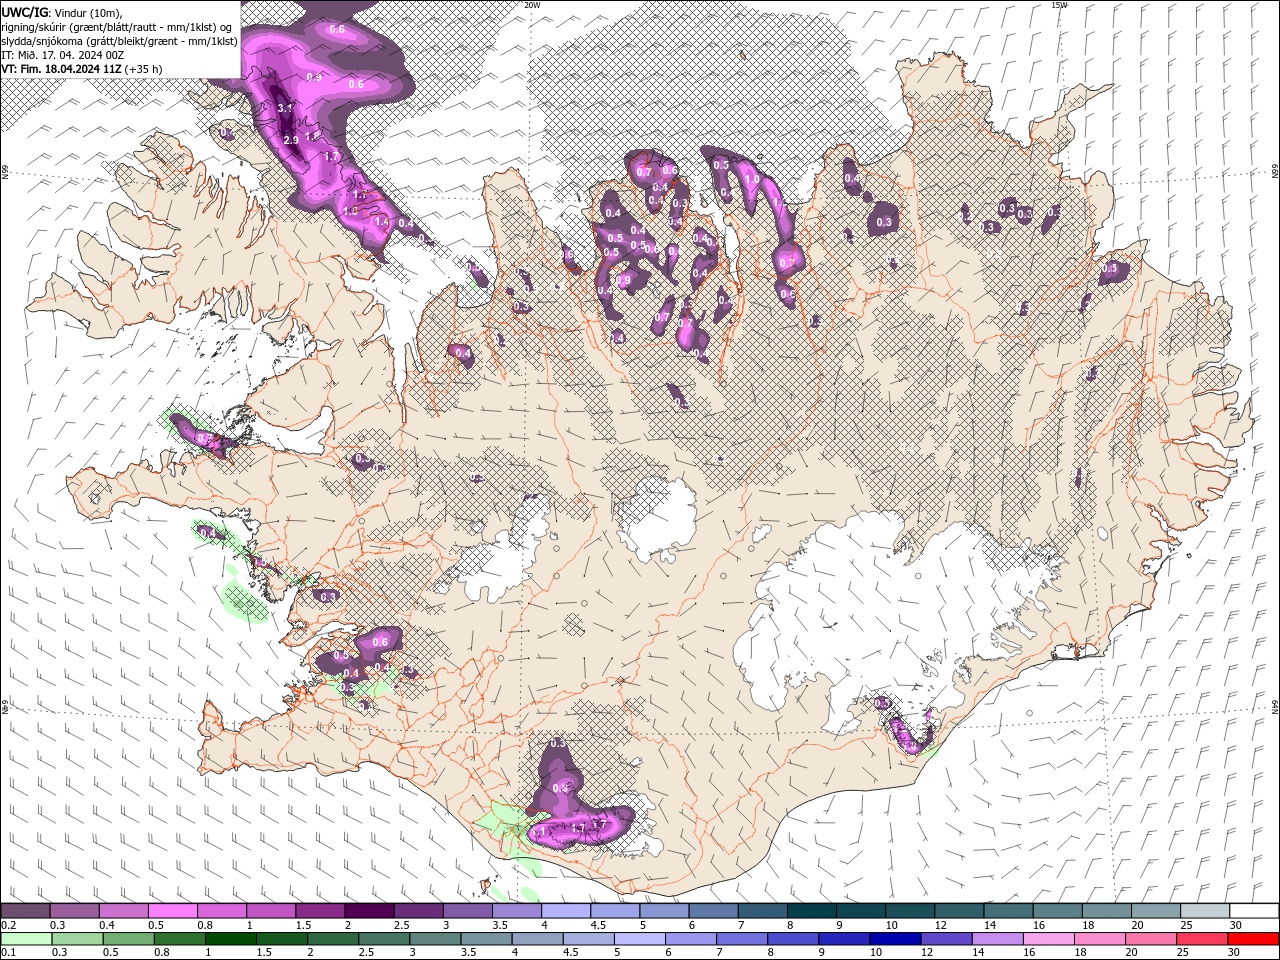Select upper-row swatch between 20 and 25
This screenshot has height=960, width=1280.
coord(1156,911)
